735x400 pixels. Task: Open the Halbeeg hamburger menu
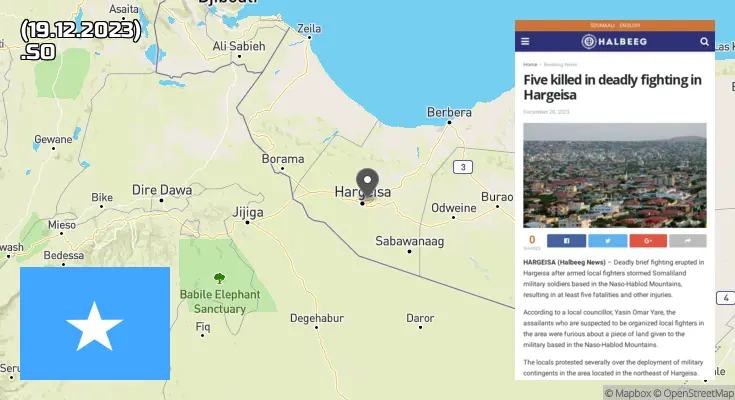(525, 42)
